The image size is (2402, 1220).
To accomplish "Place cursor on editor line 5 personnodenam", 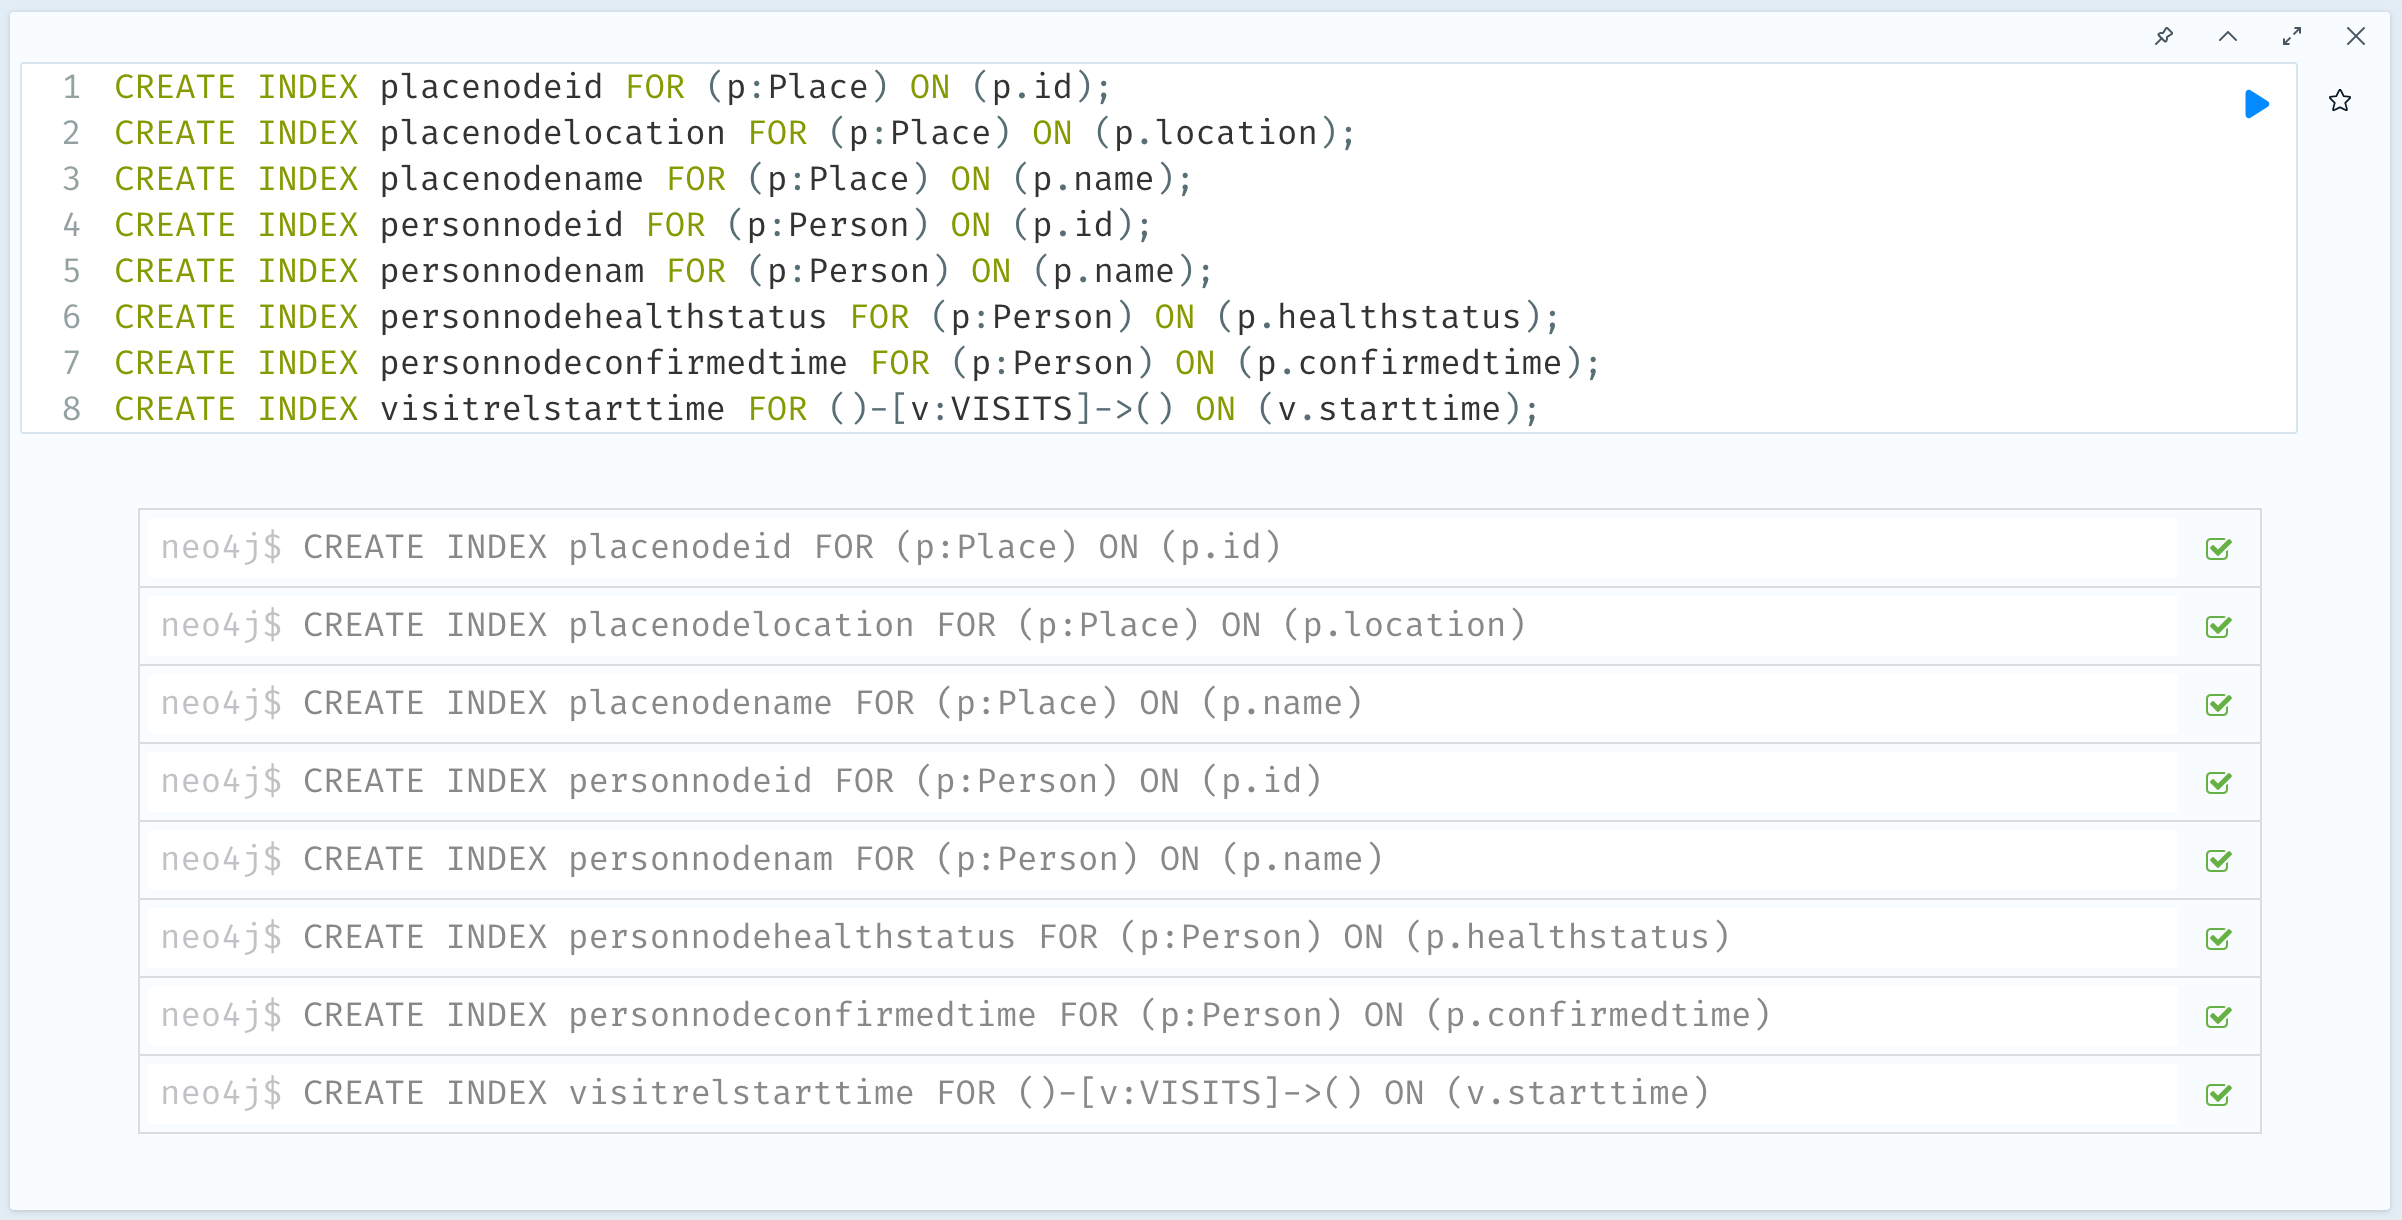I will [x=512, y=272].
